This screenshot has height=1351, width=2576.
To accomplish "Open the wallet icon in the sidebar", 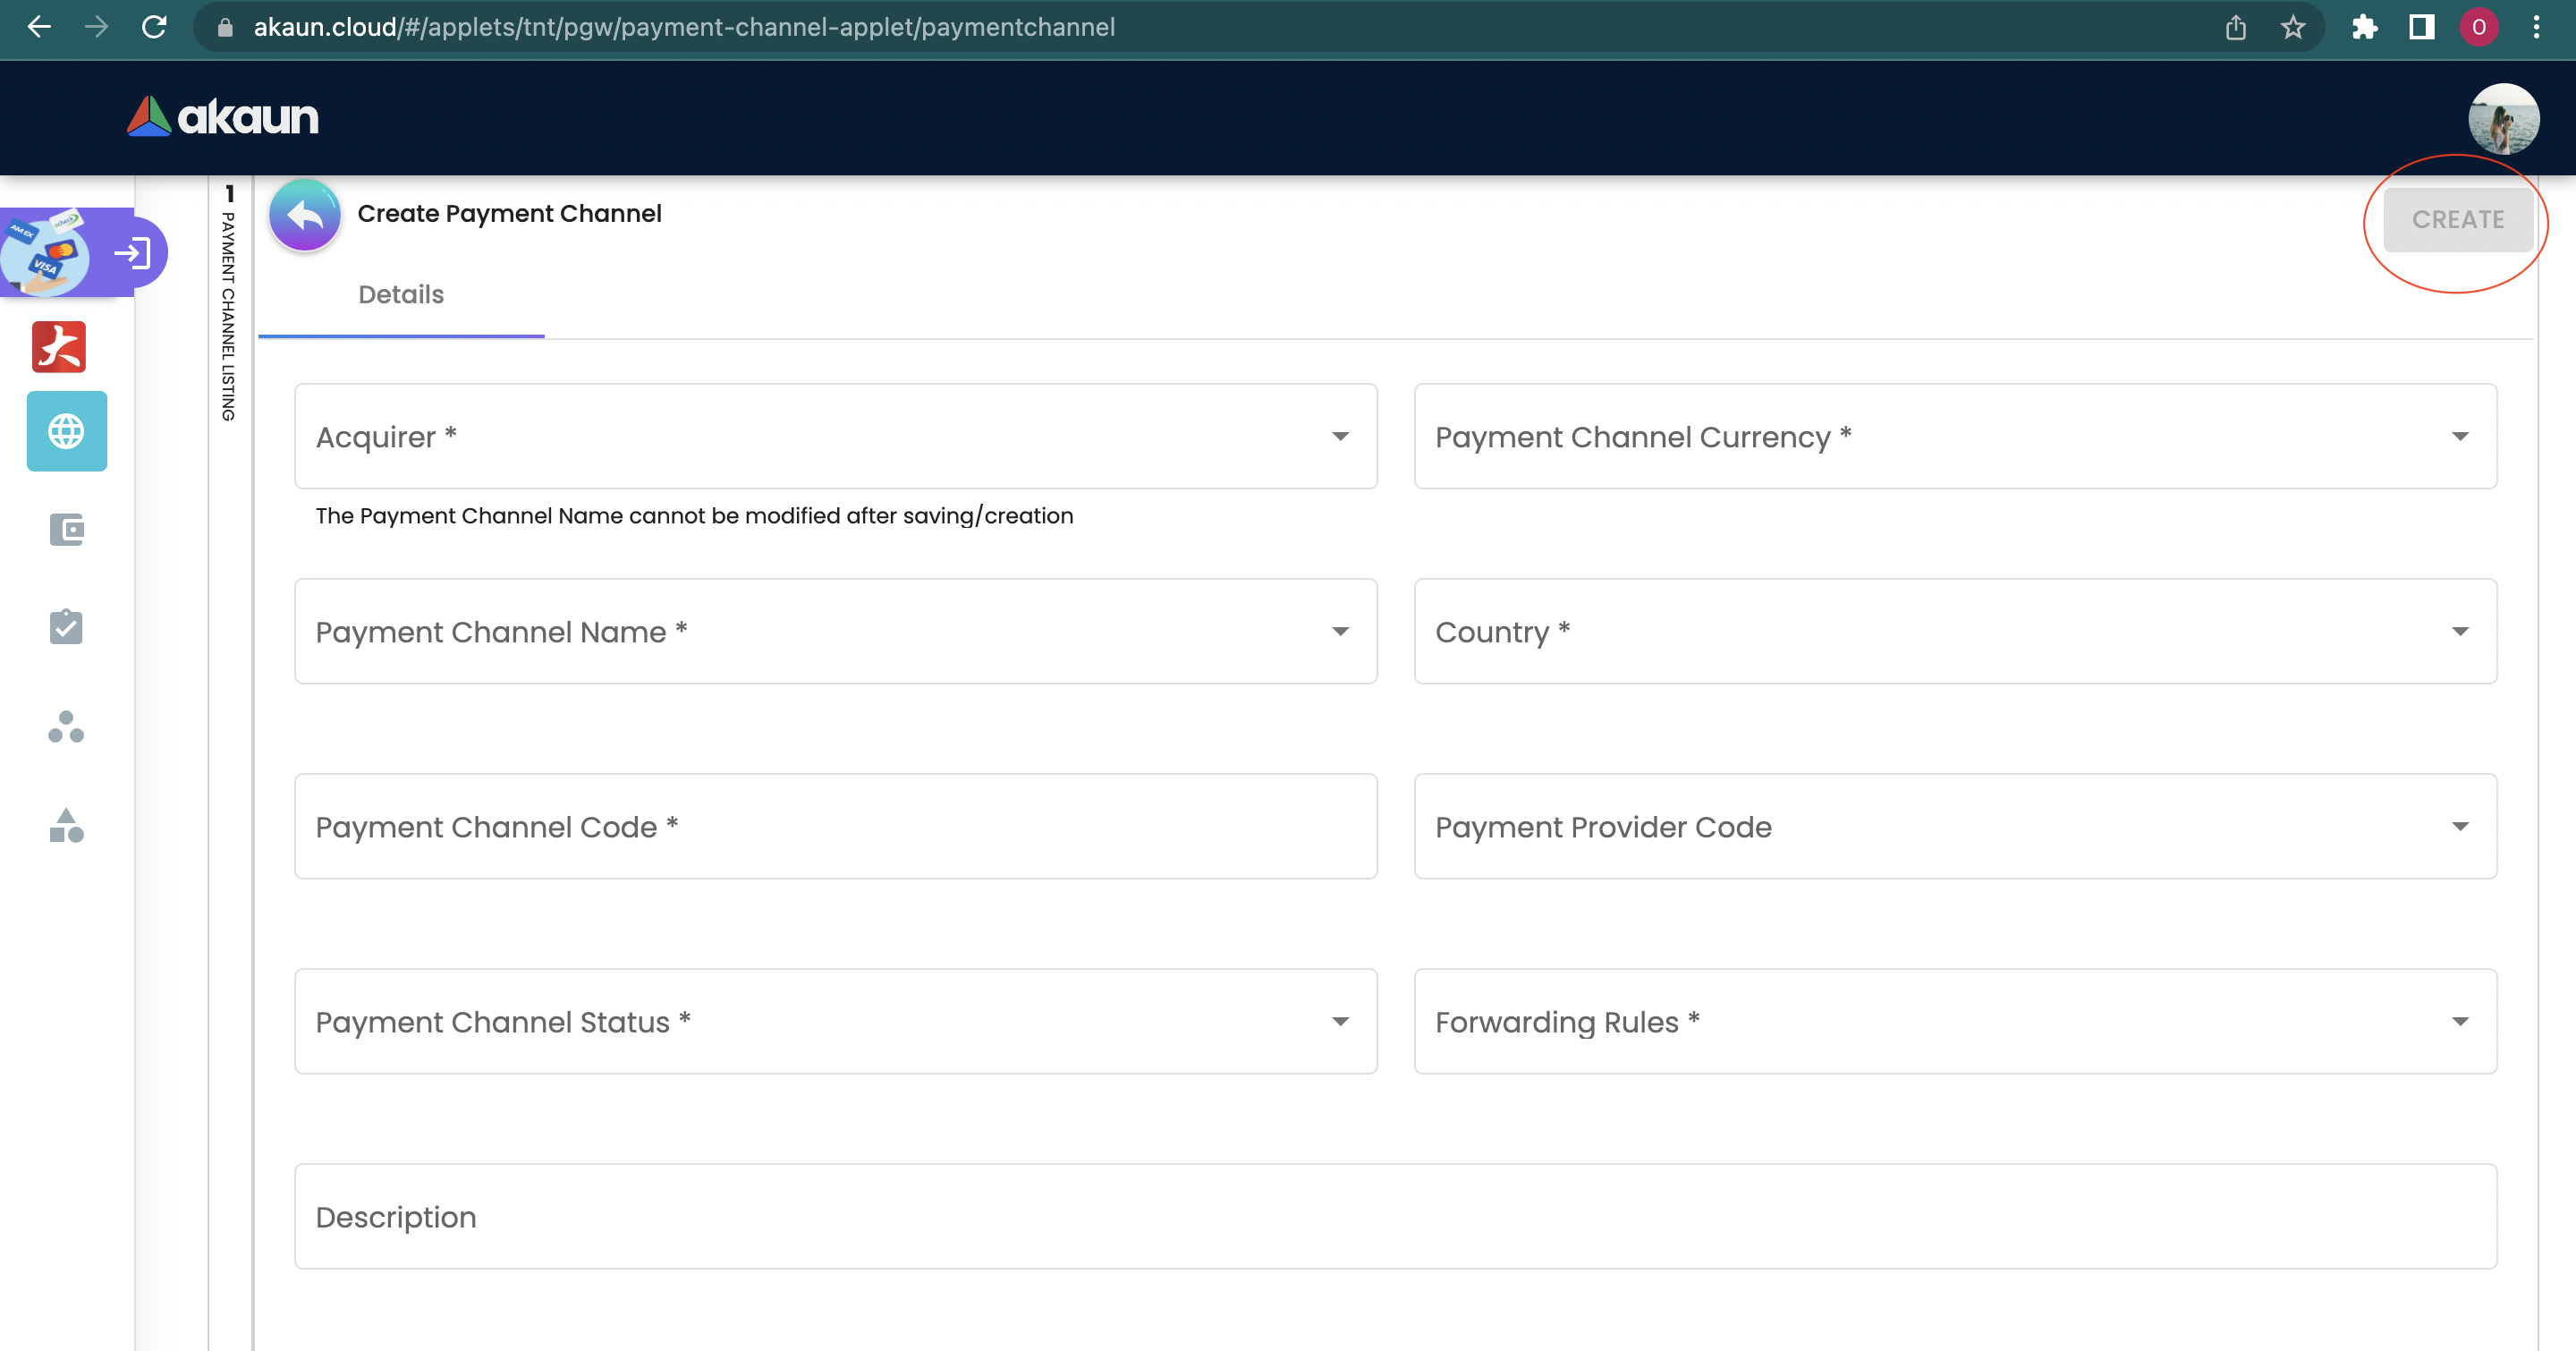I will point(66,529).
